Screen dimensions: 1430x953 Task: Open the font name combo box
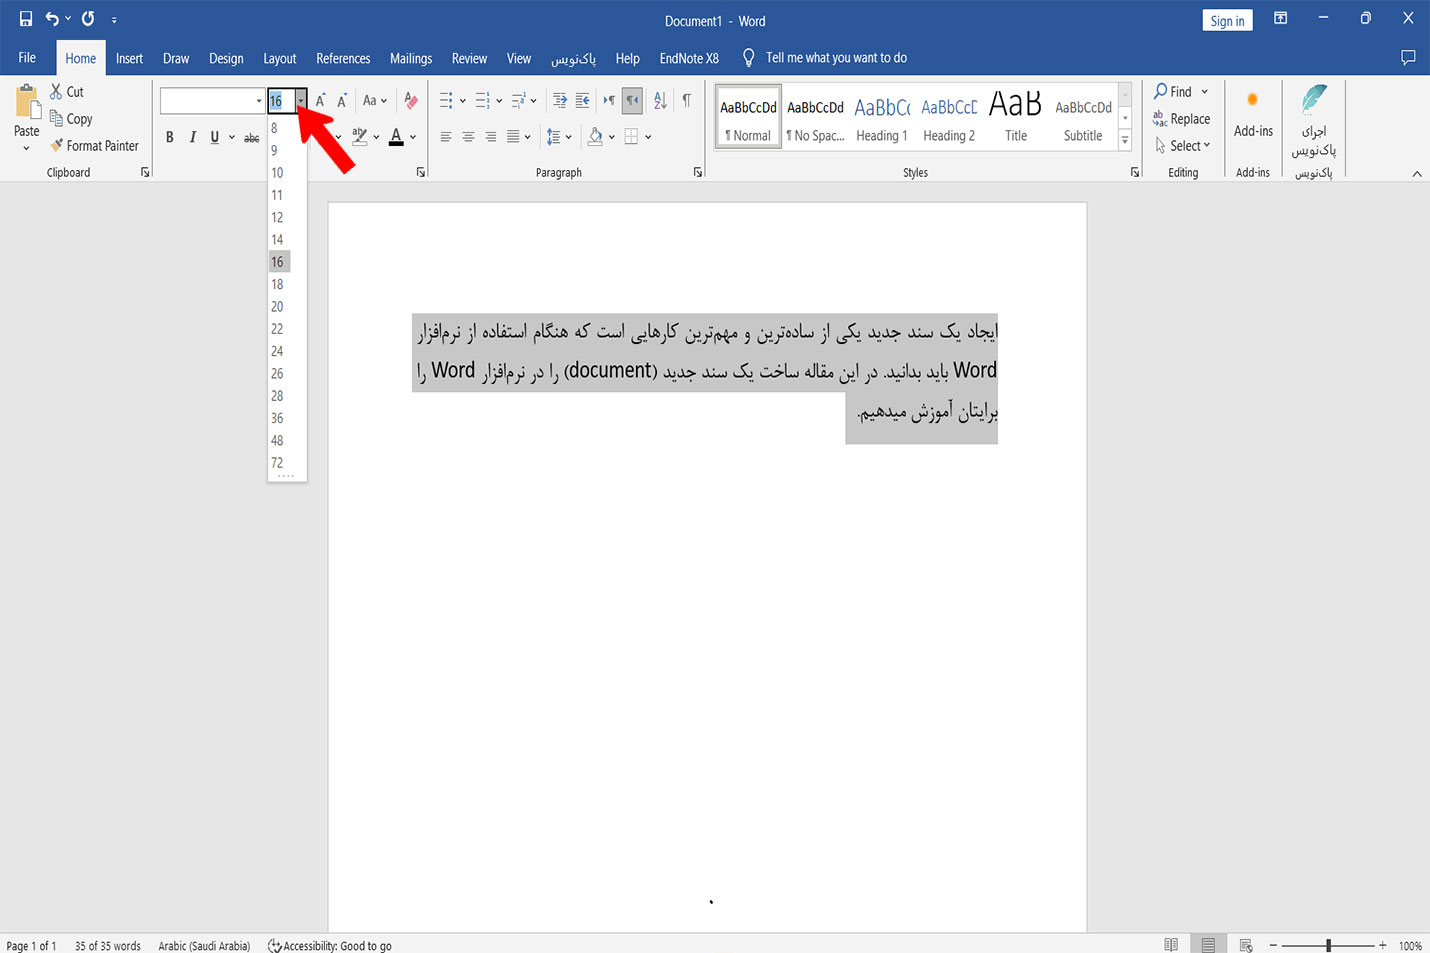tap(212, 100)
